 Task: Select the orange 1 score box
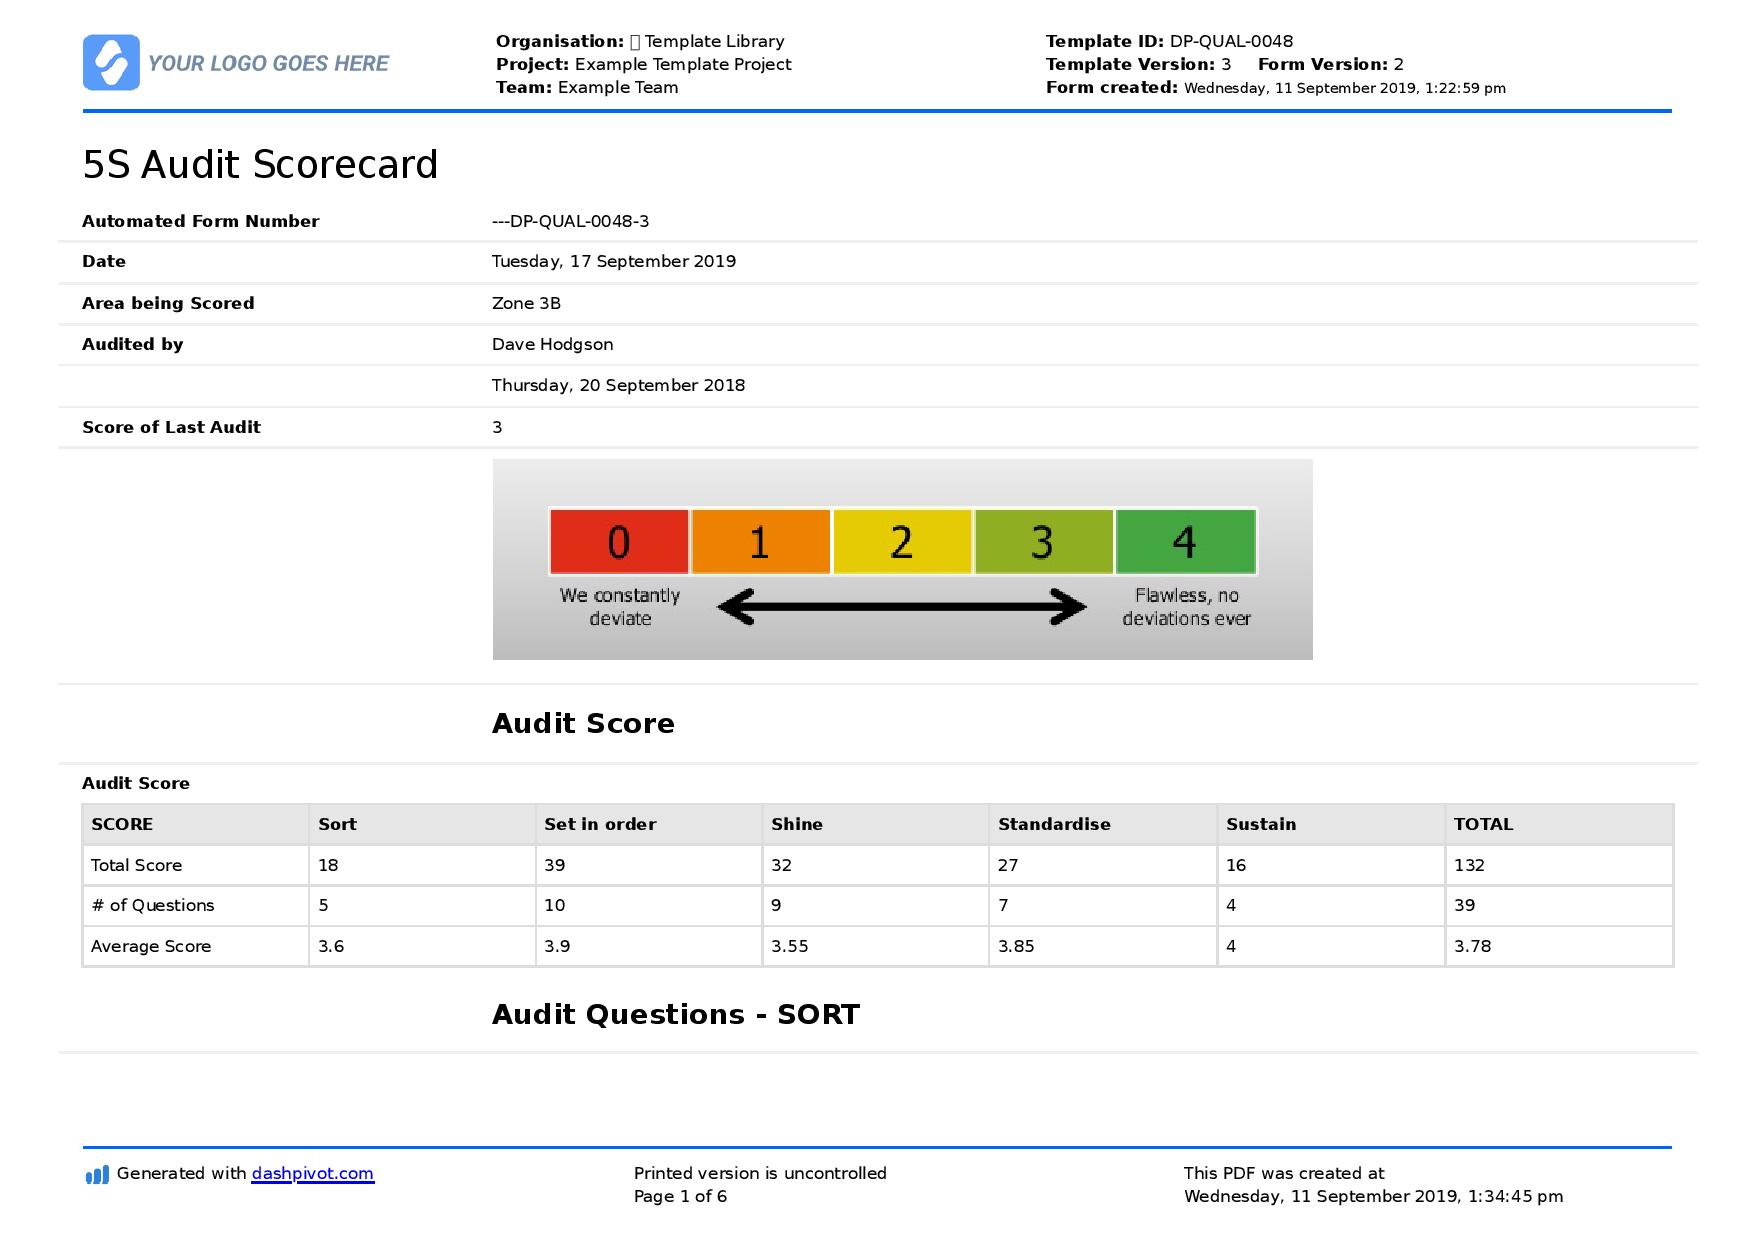tap(760, 542)
